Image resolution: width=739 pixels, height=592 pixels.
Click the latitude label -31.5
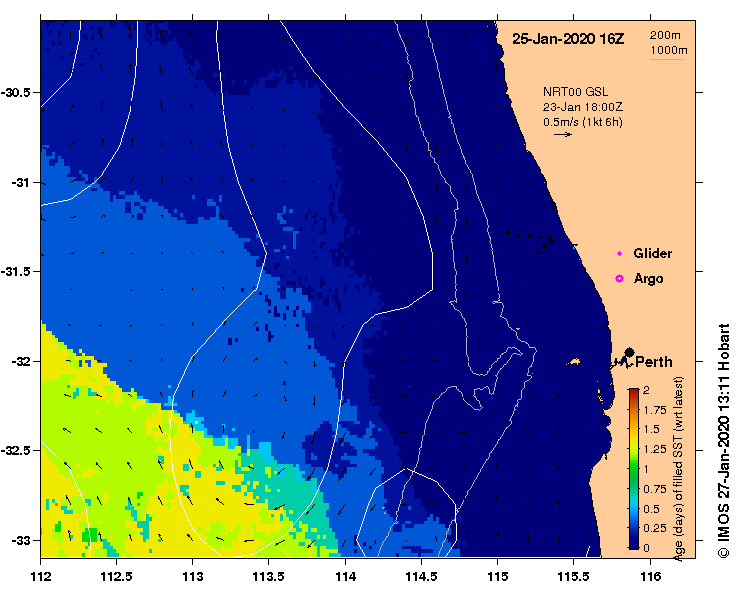click(16, 272)
